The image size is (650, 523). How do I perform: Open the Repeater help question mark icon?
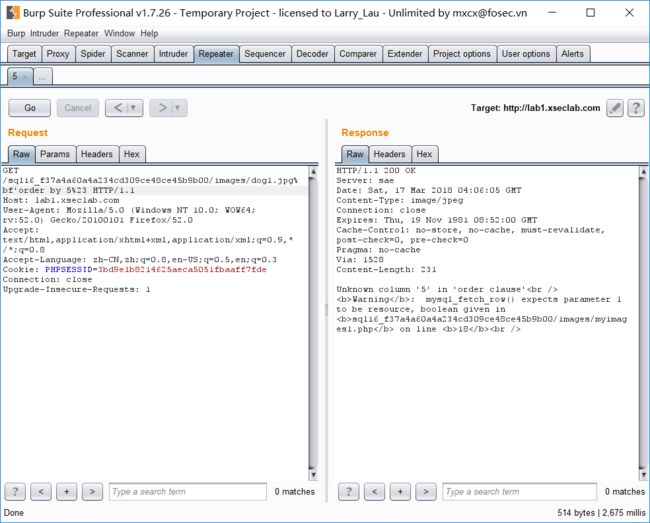636,108
